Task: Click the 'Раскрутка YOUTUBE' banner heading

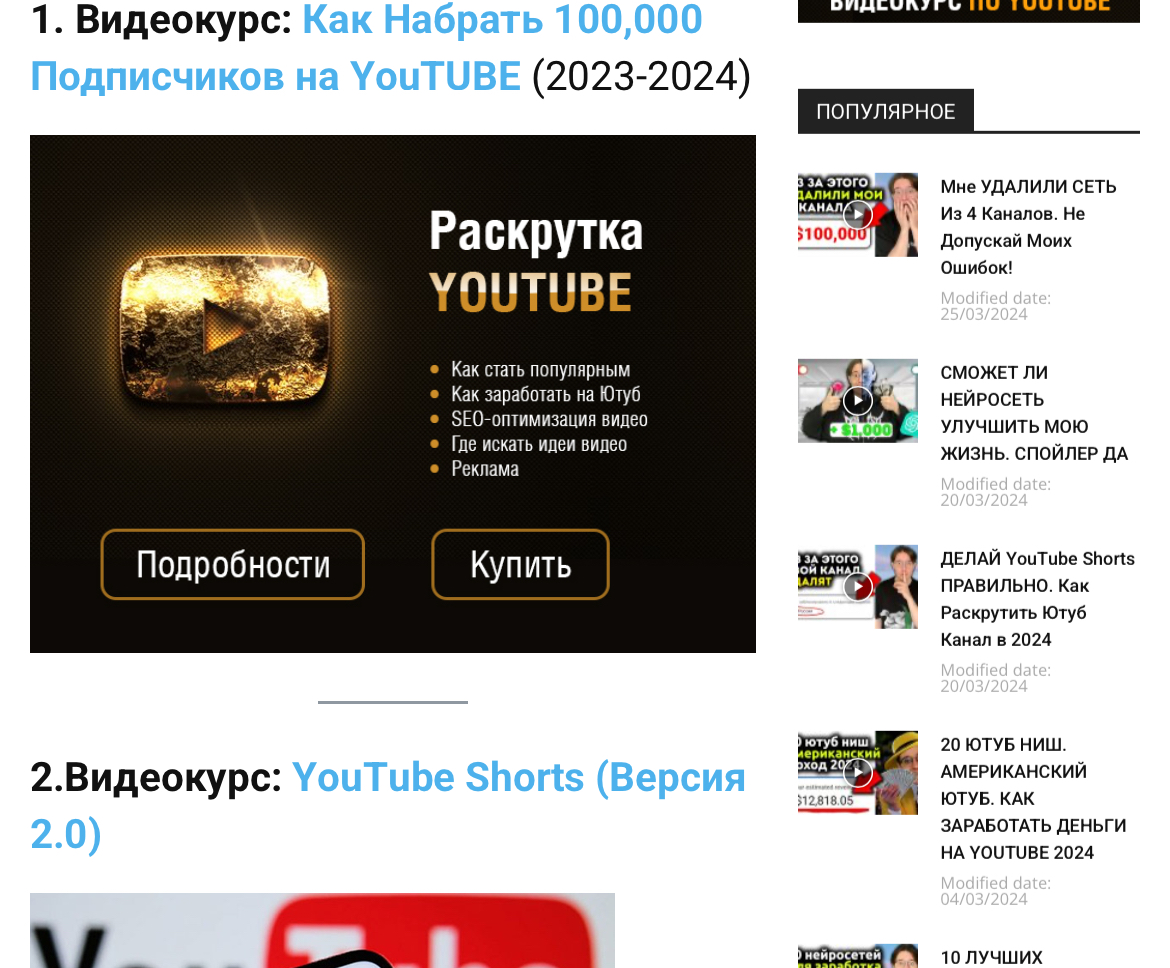Action: (x=536, y=261)
